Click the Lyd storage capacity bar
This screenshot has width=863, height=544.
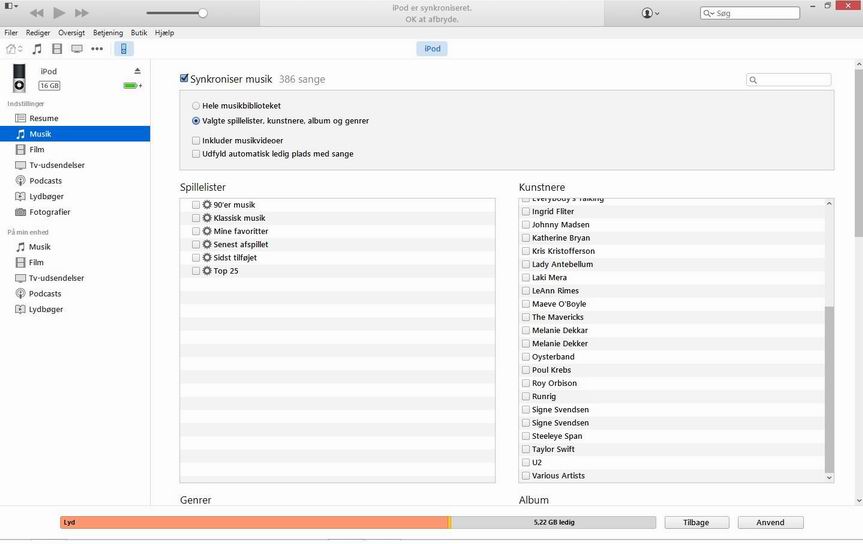[x=255, y=523]
